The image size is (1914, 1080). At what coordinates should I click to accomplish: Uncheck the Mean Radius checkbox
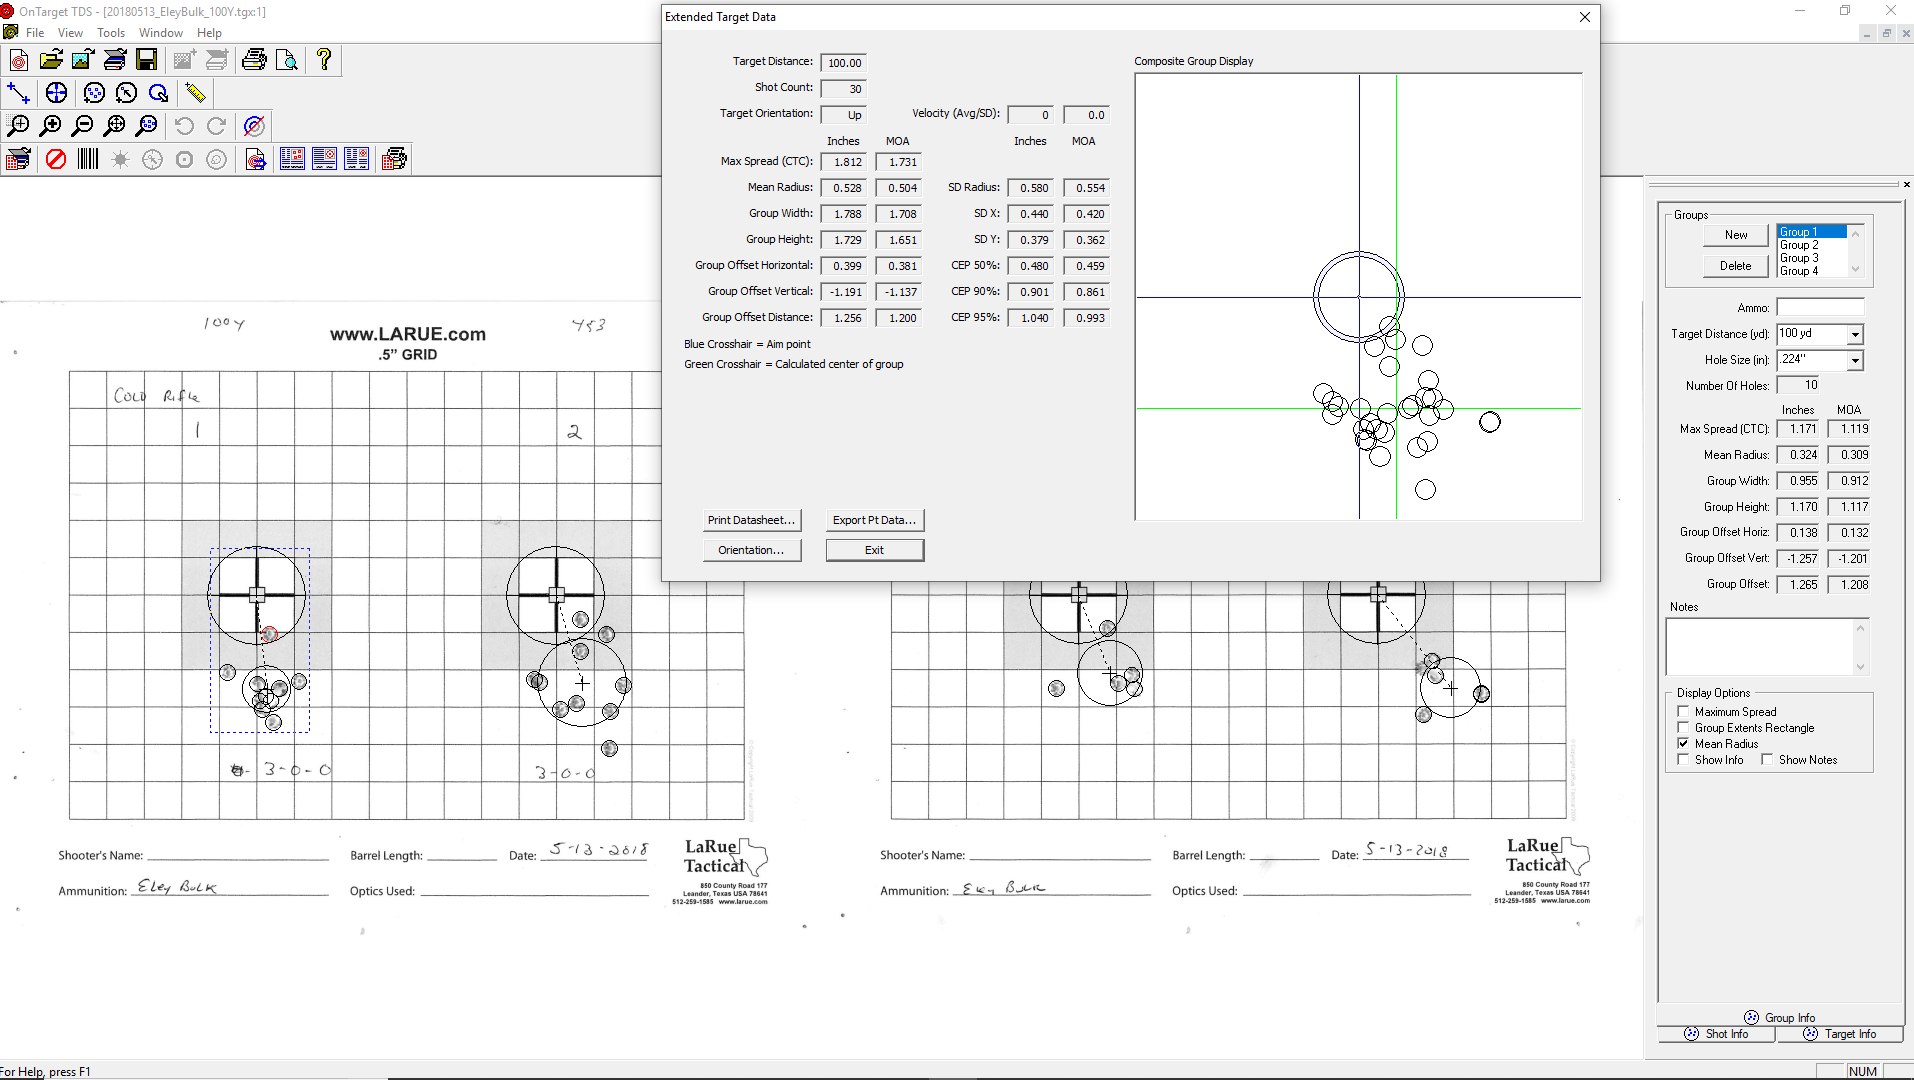(1683, 744)
